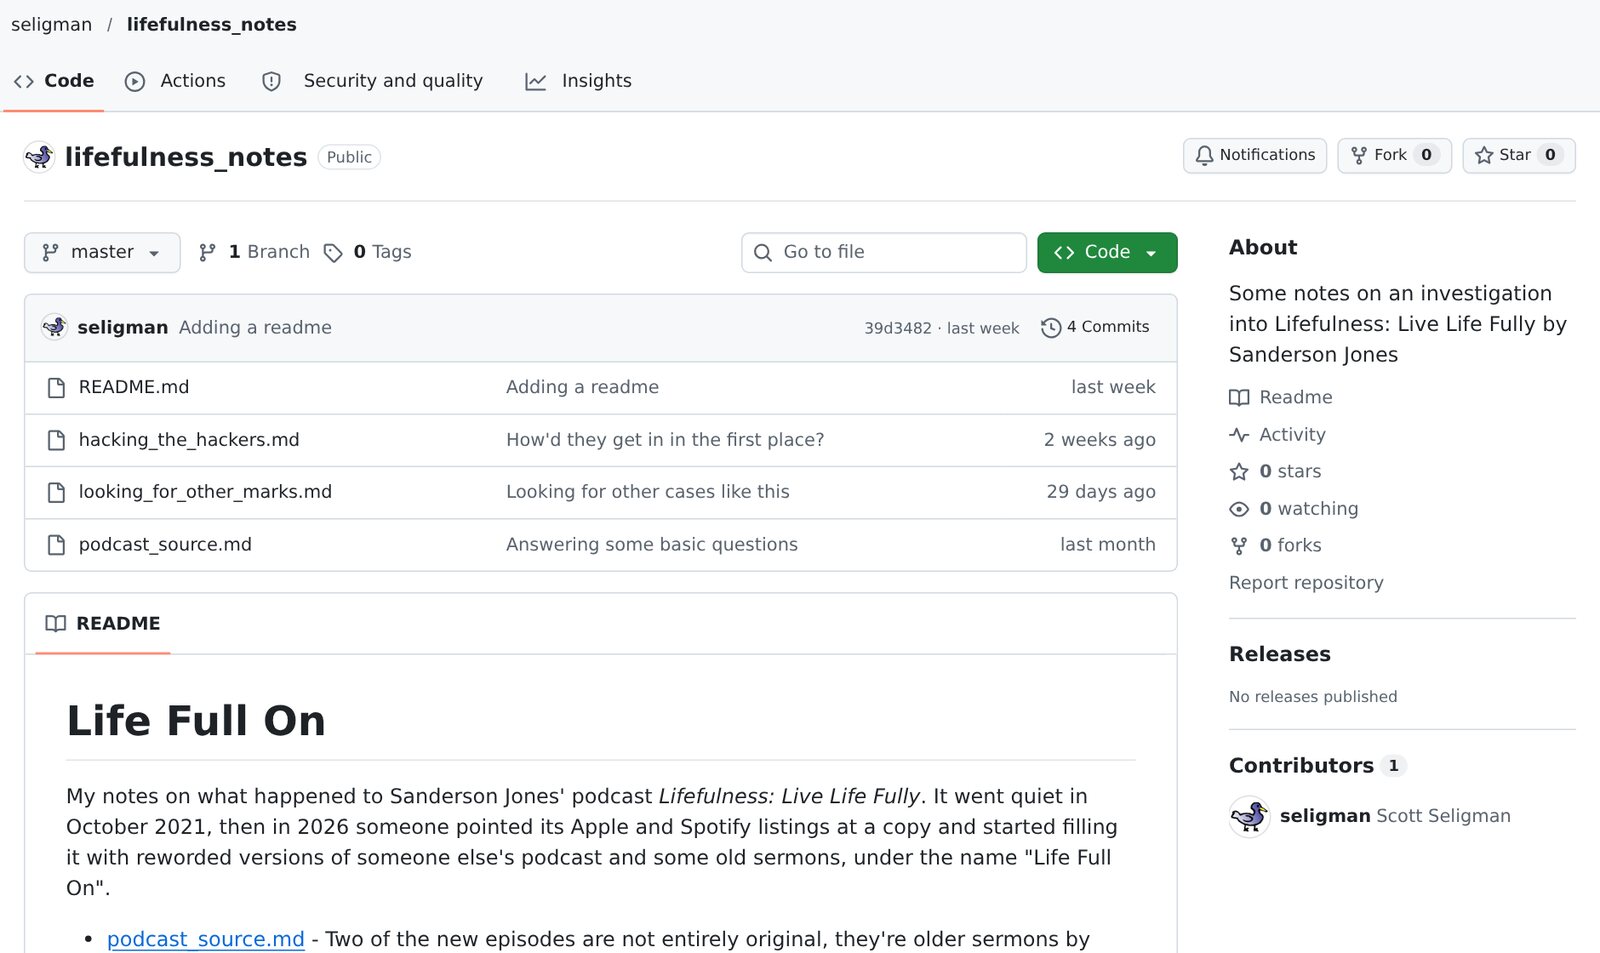View the 0 forks link
The image size is (1600, 953).
[1276, 545]
